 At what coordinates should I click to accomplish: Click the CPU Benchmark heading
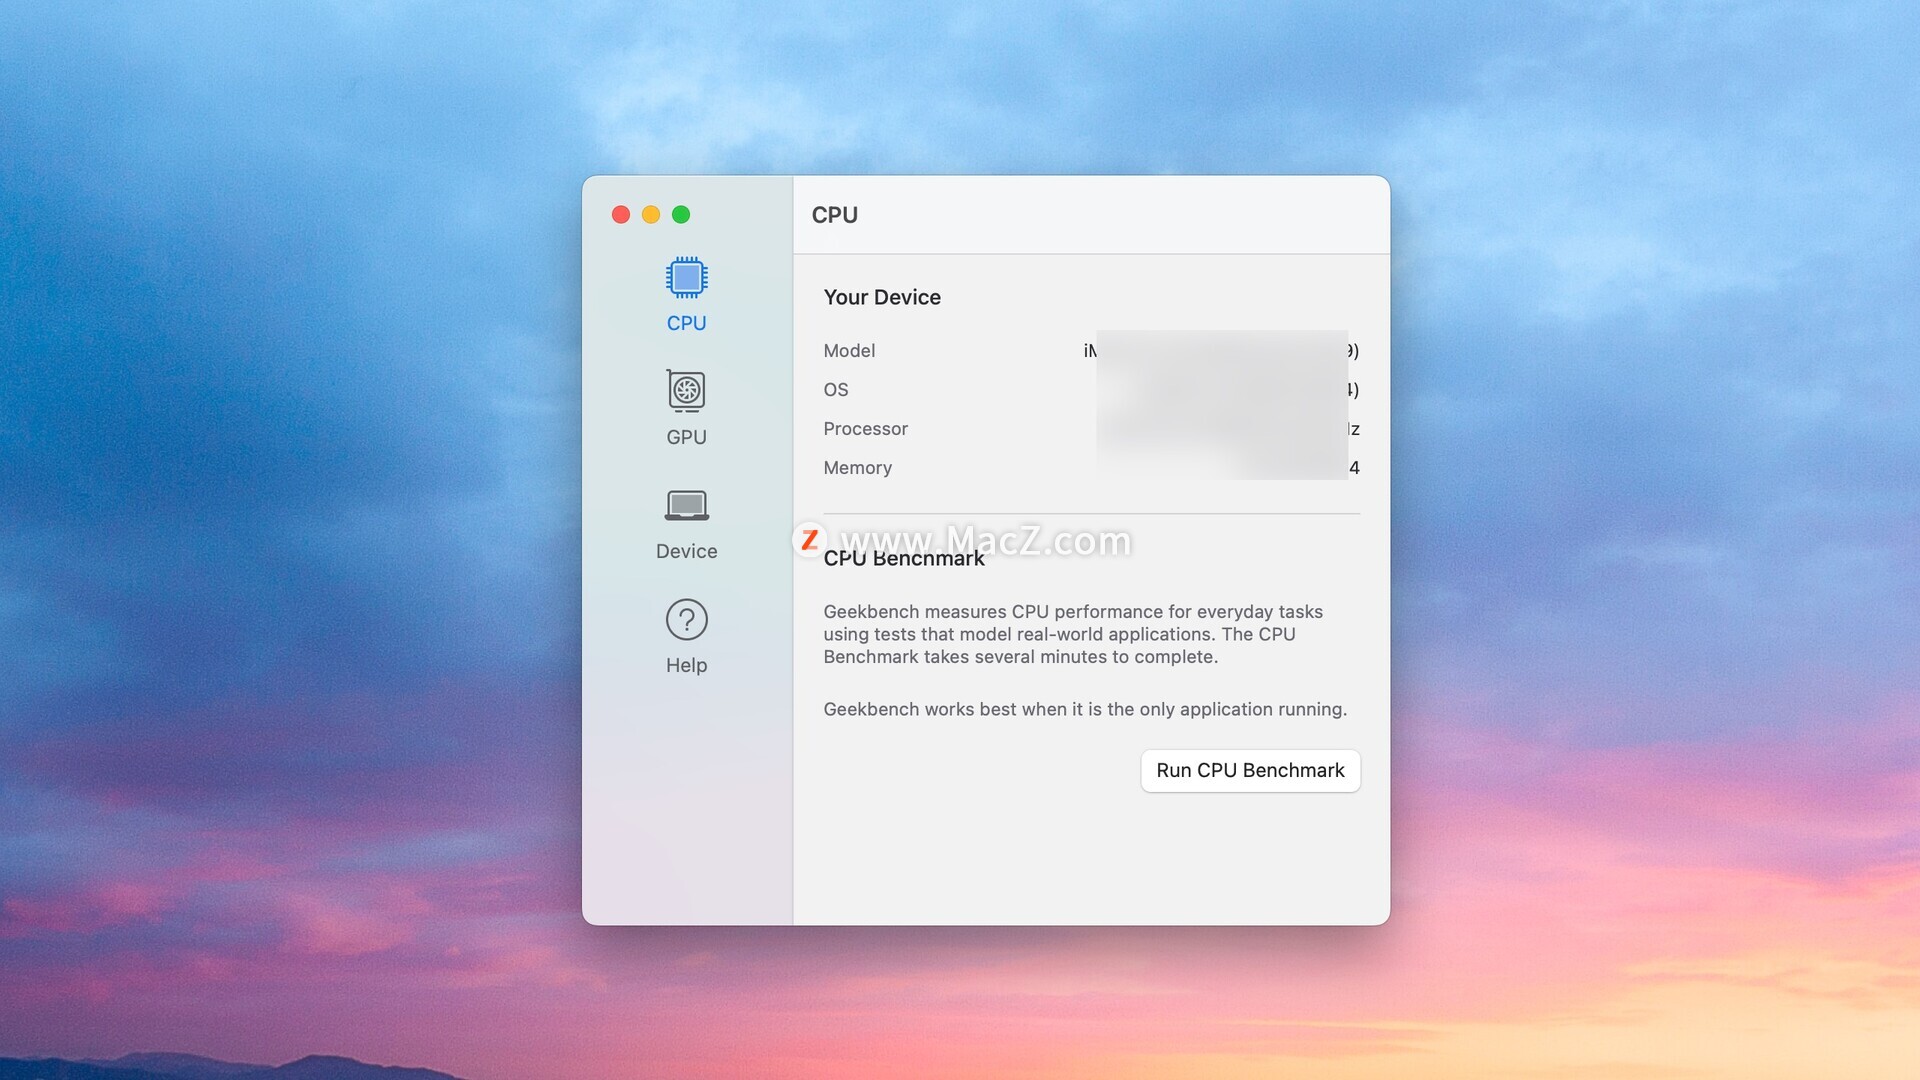(x=904, y=559)
